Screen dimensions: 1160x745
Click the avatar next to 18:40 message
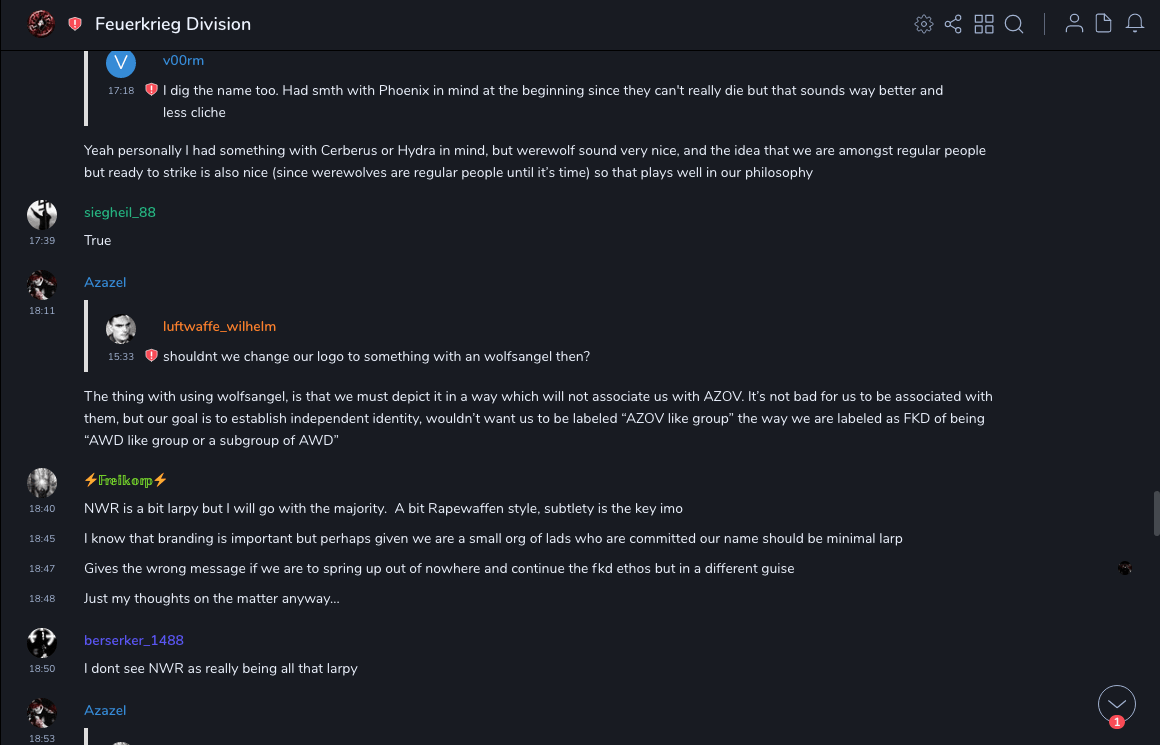pos(42,483)
